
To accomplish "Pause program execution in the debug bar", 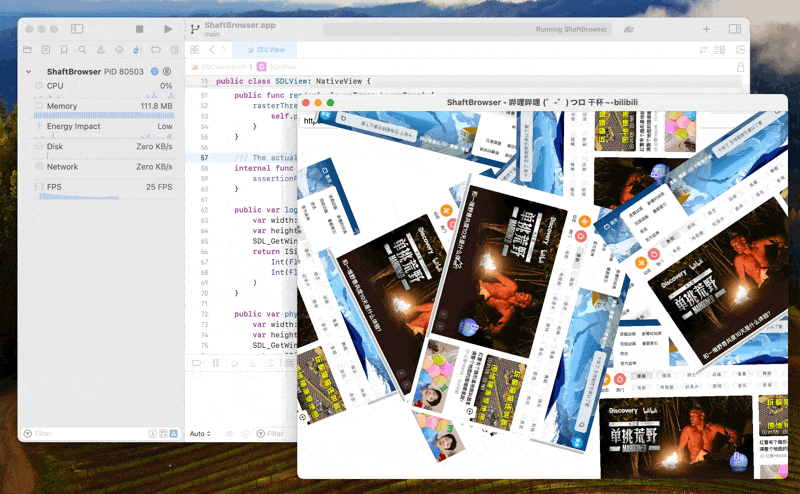I will pos(215,363).
